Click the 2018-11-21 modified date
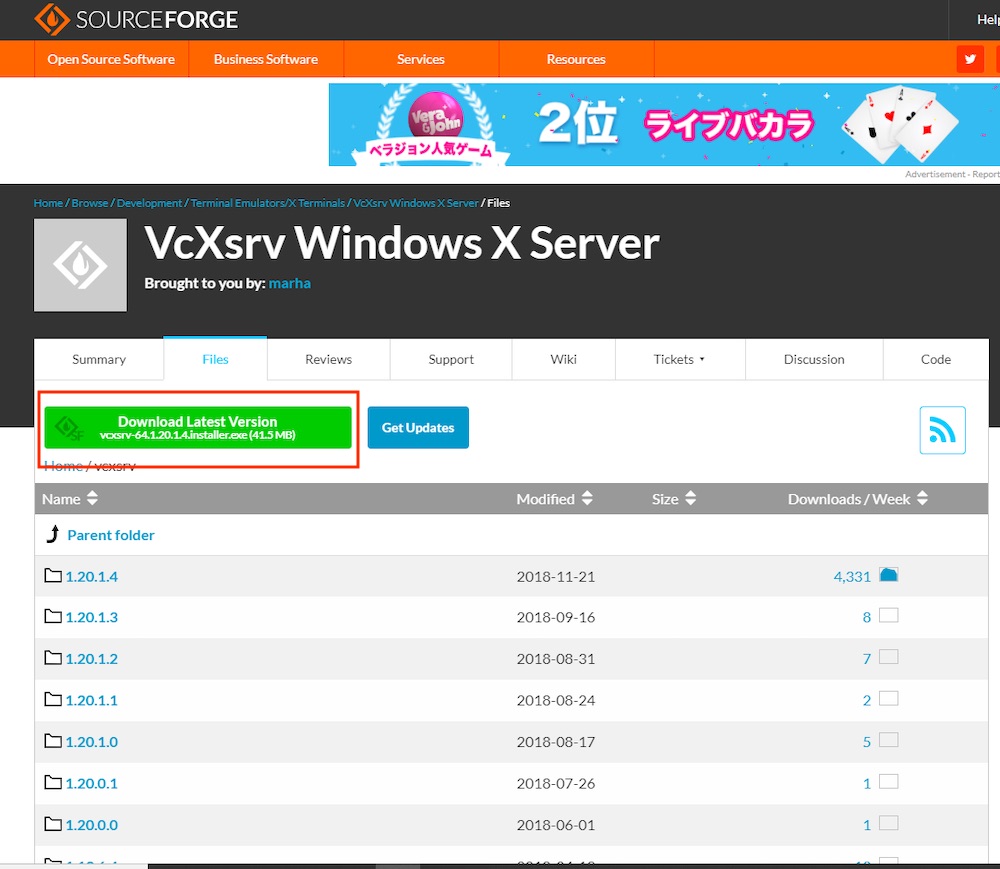This screenshot has width=1000, height=869. 555,576
